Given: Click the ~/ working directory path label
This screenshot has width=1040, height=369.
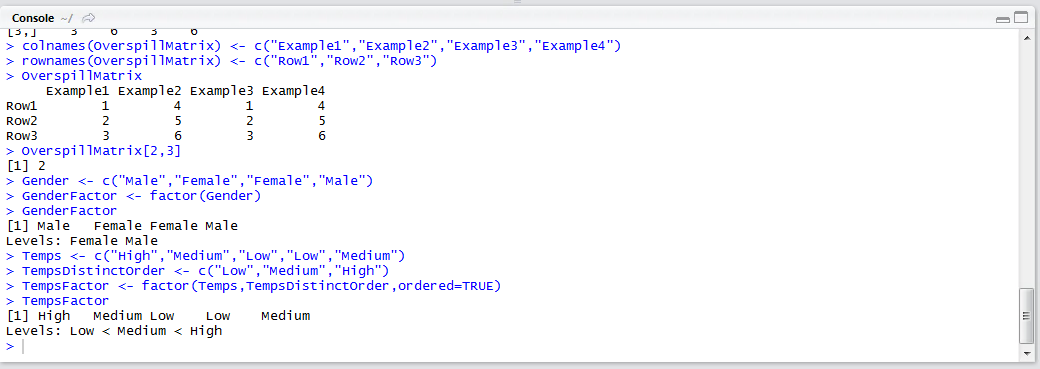Looking at the screenshot, I should pos(67,17).
